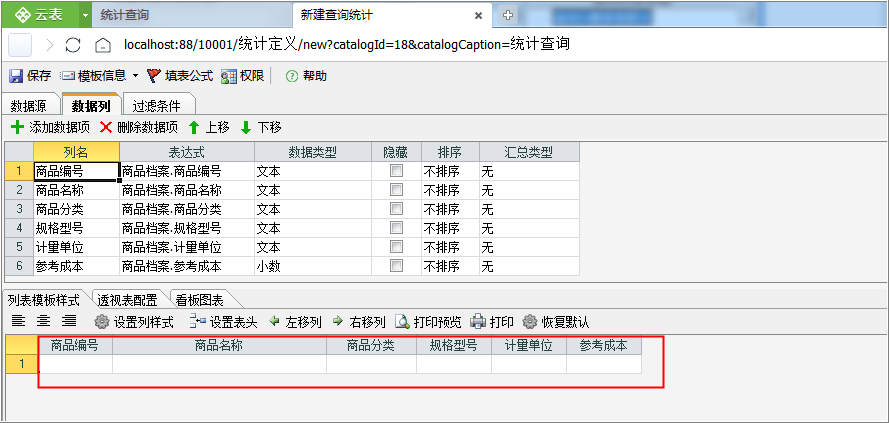This screenshot has width=889, height=423.
Task: Move column left with 左移列
Action: click(x=295, y=323)
